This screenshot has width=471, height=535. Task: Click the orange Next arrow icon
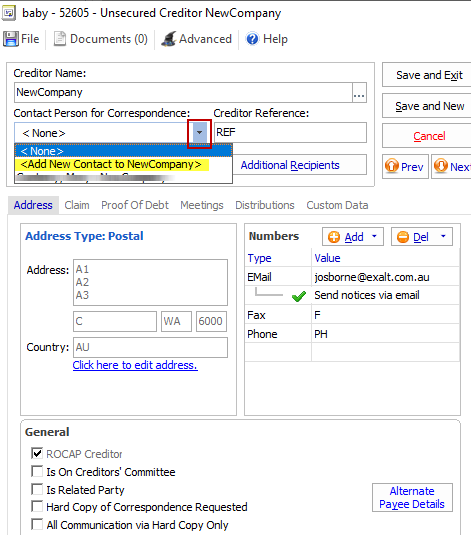click(x=441, y=166)
